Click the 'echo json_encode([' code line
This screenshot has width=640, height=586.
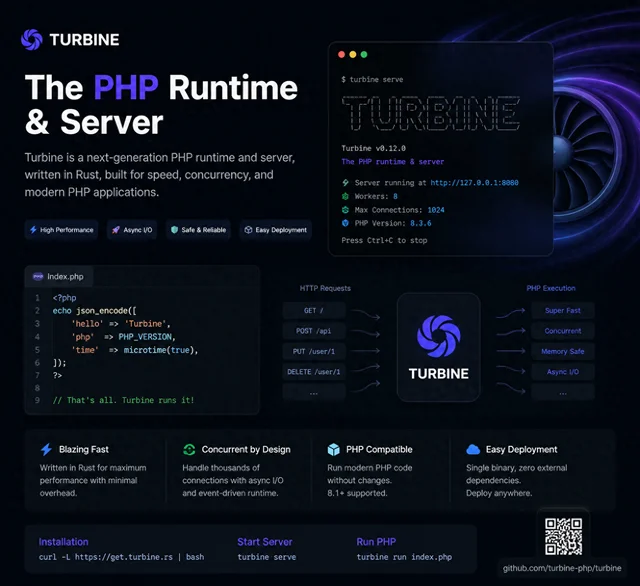click(94, 311)
